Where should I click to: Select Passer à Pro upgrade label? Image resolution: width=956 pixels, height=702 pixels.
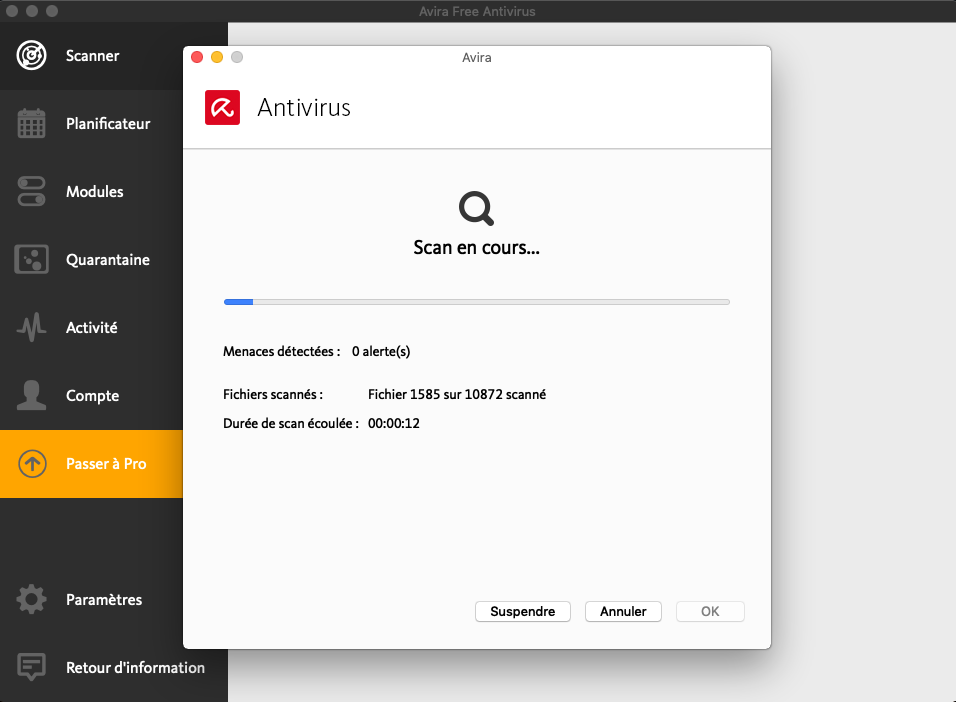pos(106,464)
